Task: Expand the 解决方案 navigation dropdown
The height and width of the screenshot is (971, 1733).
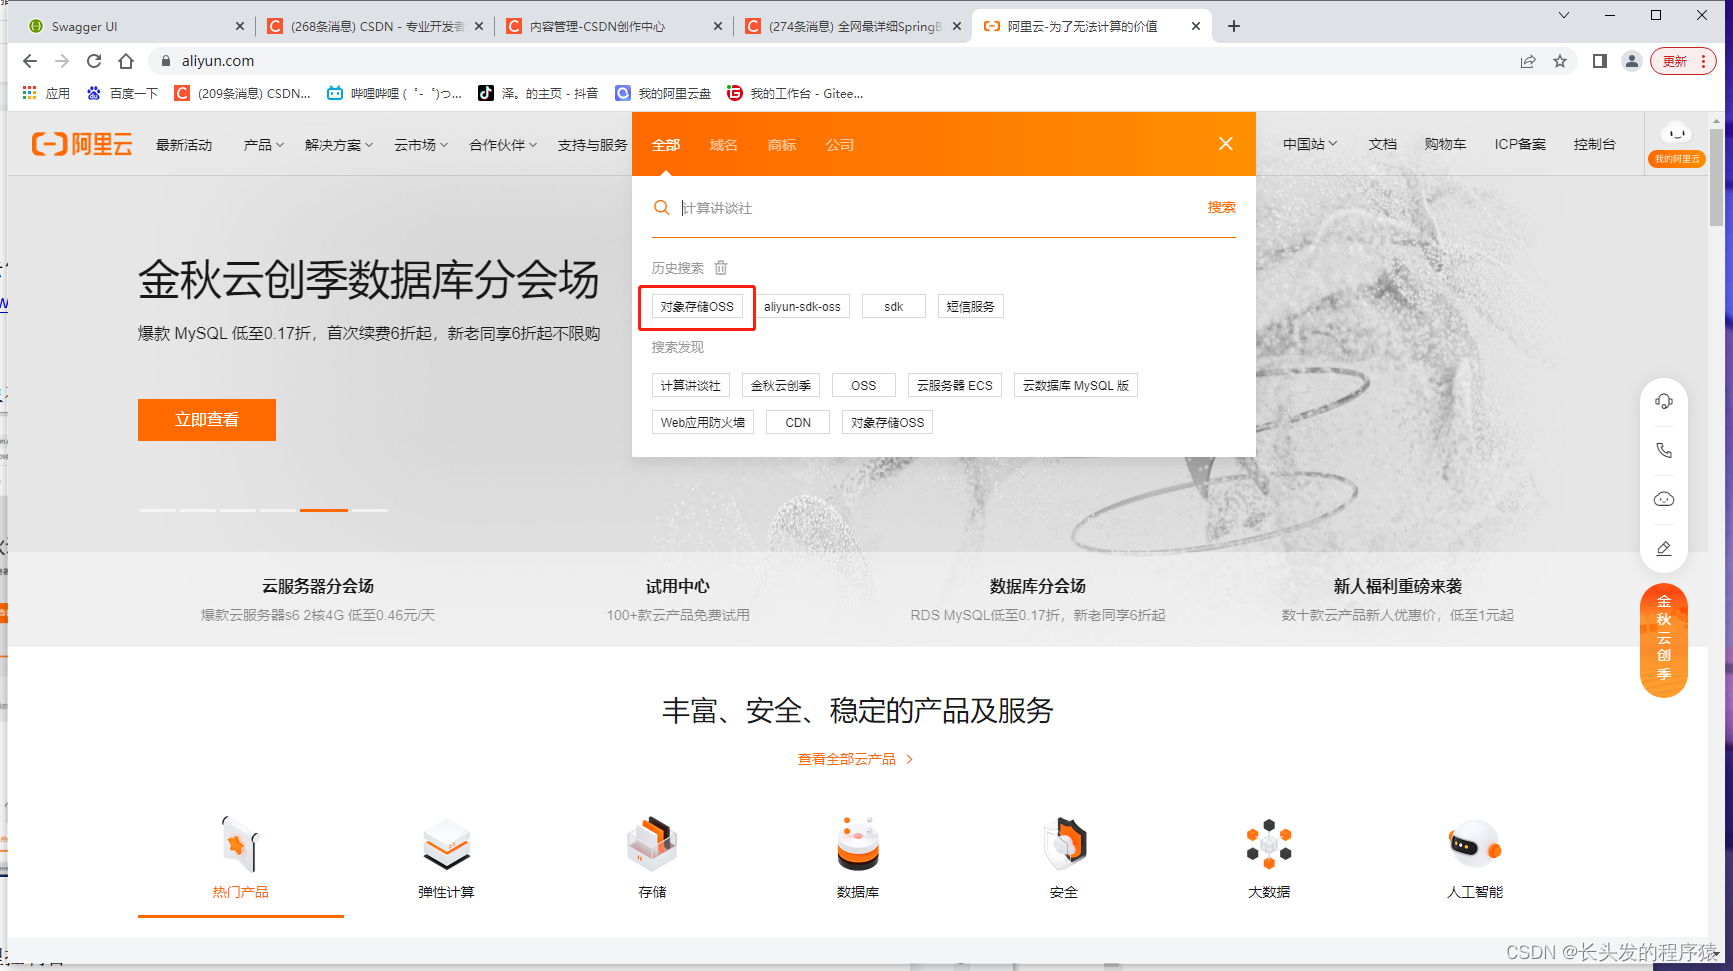Action: pyautogui.click(x=339, y=145)
